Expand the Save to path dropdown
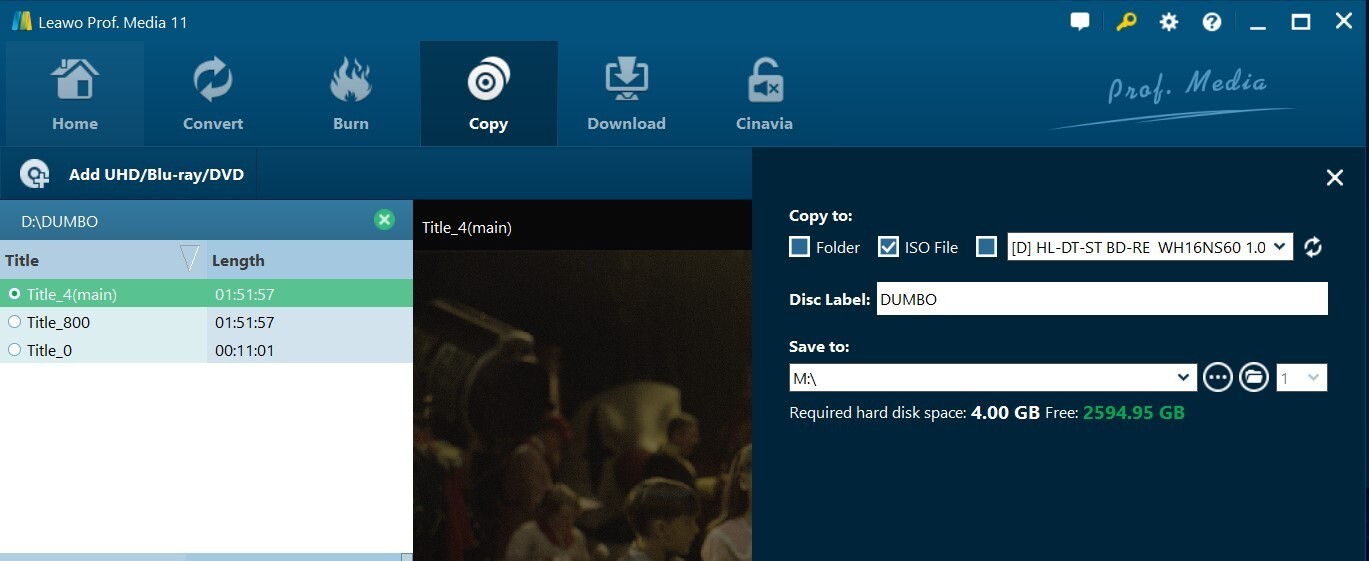The width and height of the screenshot is (1369, 561). pyautogui.click(x=1185, y=378)
